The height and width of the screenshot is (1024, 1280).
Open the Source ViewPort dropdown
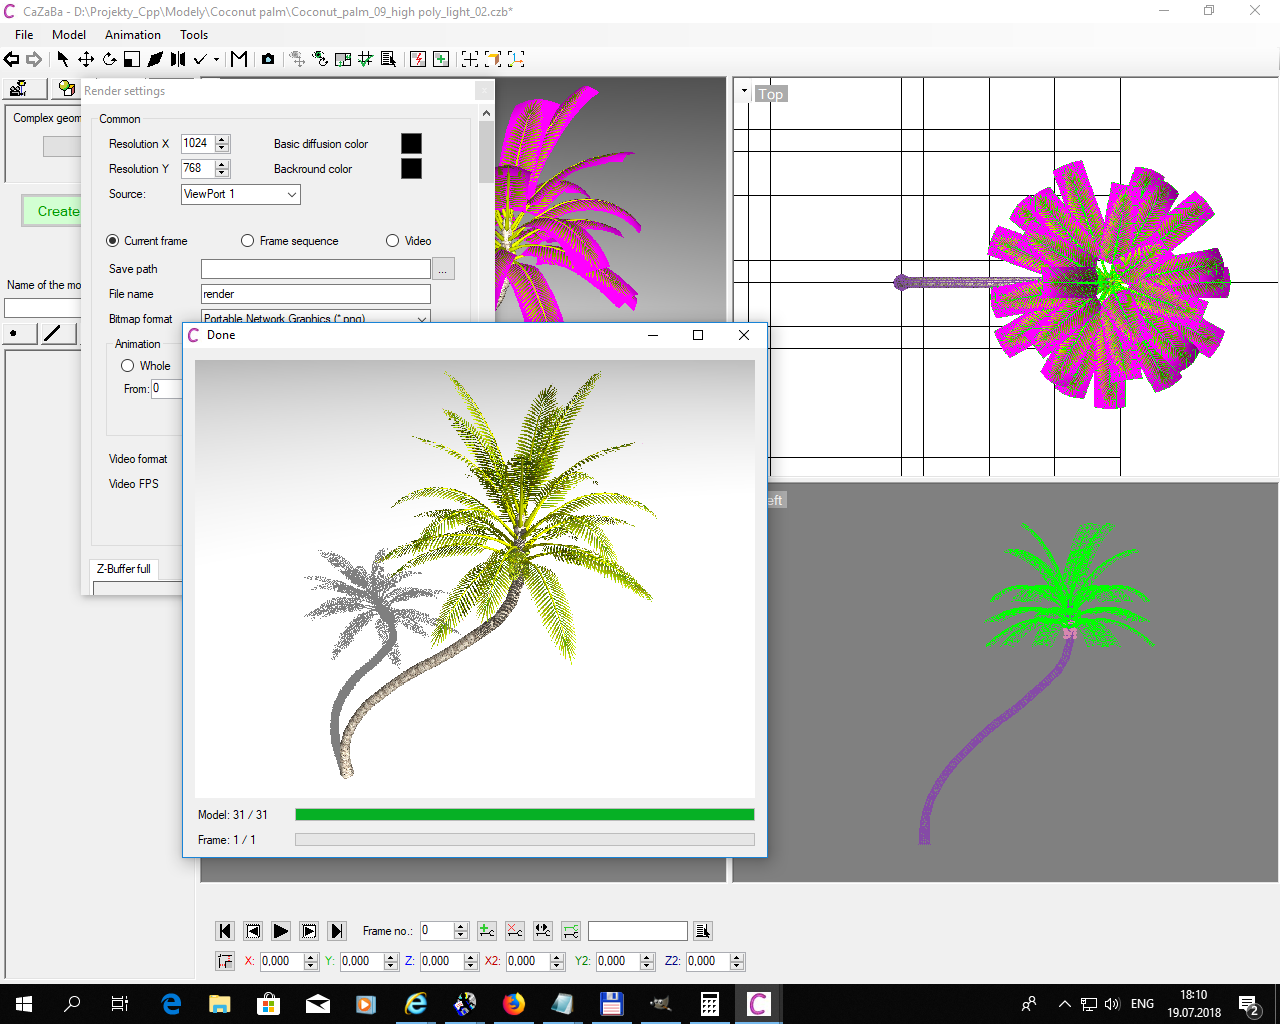pos(240,194)
